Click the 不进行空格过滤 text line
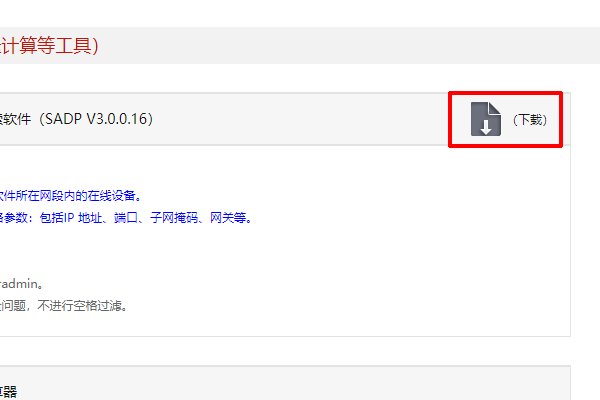This screenshot has width=600, height=400. (80, 306)
